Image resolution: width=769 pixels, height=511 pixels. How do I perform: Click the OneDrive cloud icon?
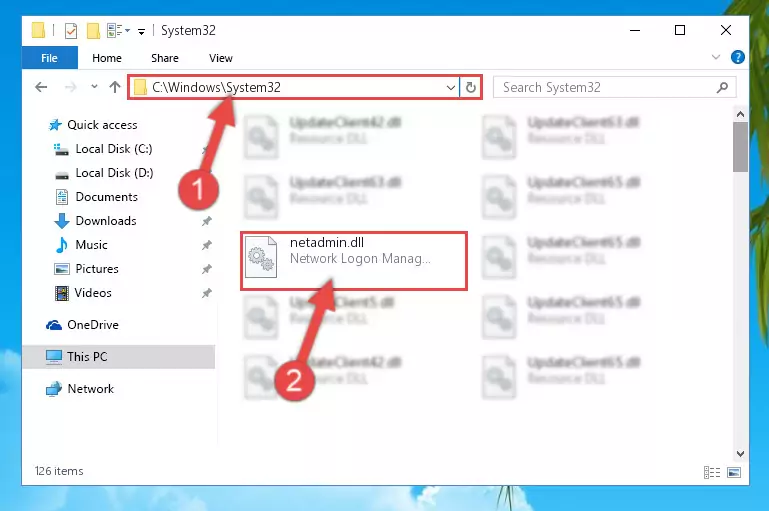tap(54, 325)
